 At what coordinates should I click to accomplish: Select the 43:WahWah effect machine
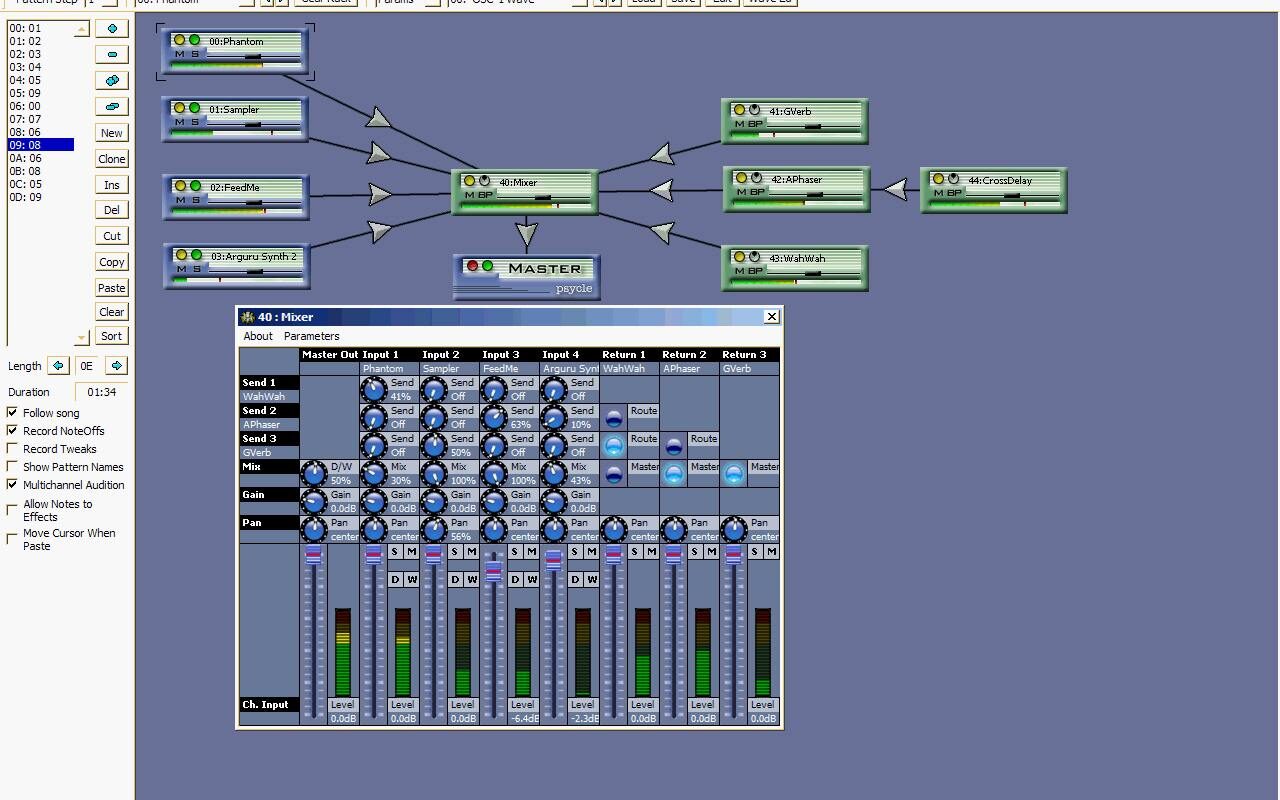pos(795,268)
